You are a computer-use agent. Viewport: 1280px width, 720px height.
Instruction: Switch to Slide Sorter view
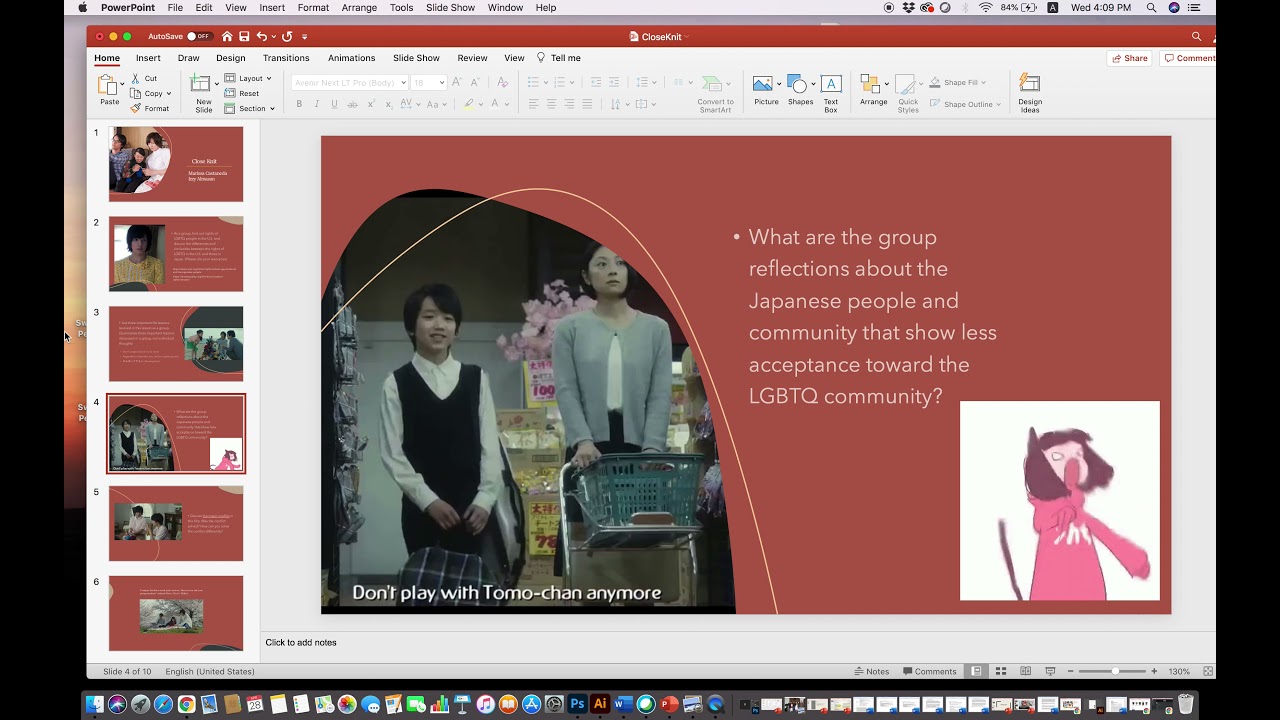(1000, 671)
